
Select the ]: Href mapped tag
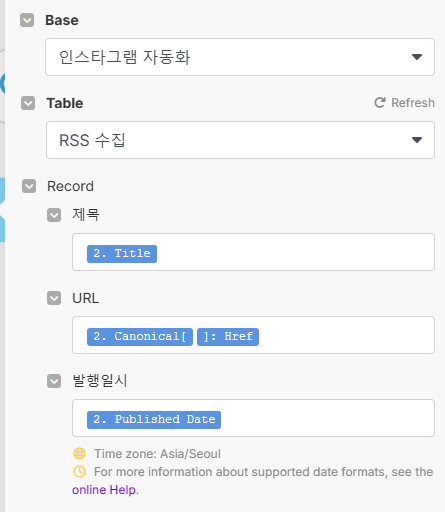[228, 337]
